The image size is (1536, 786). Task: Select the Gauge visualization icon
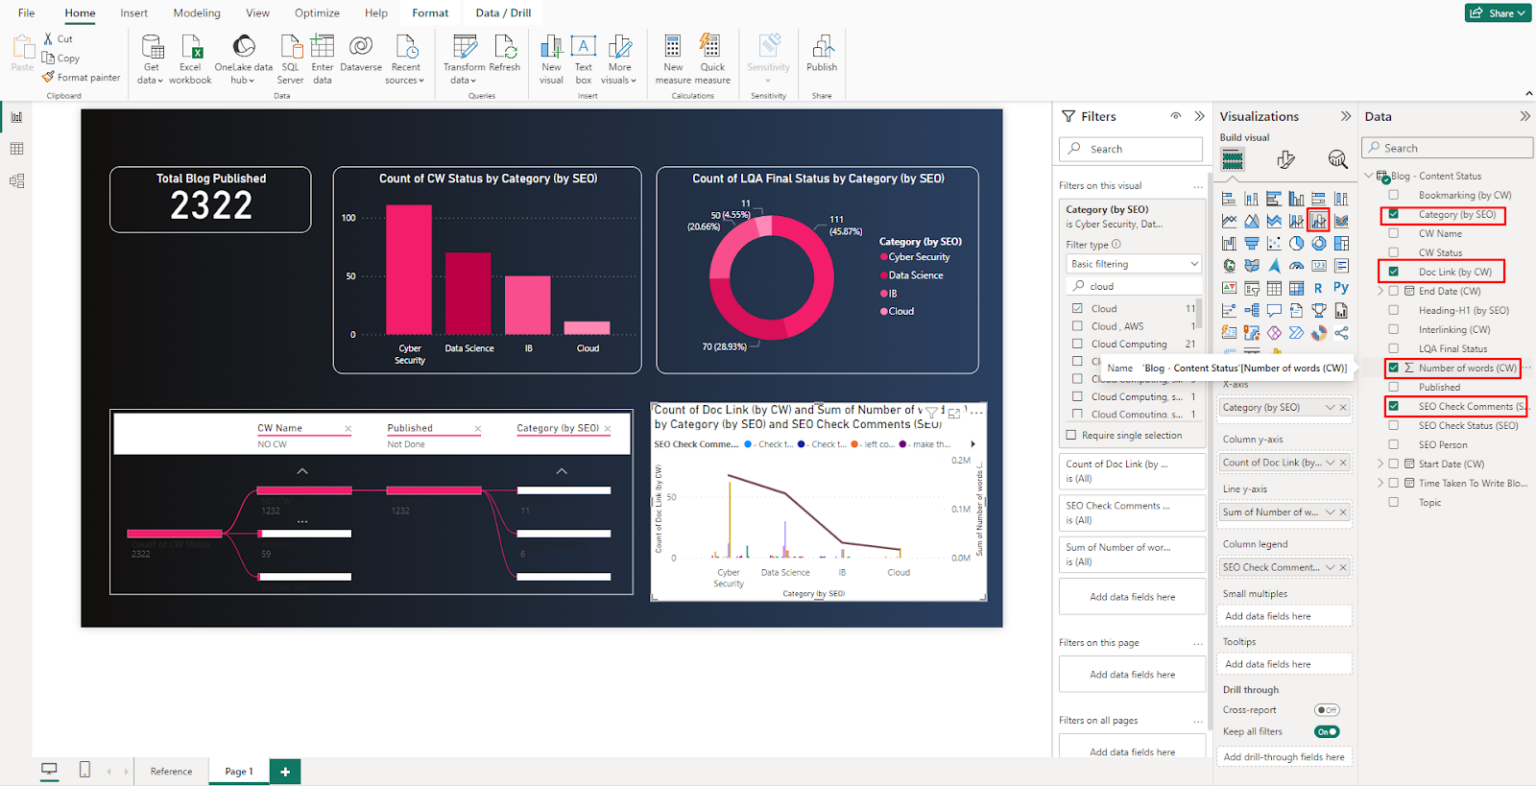pos(1296,266)
